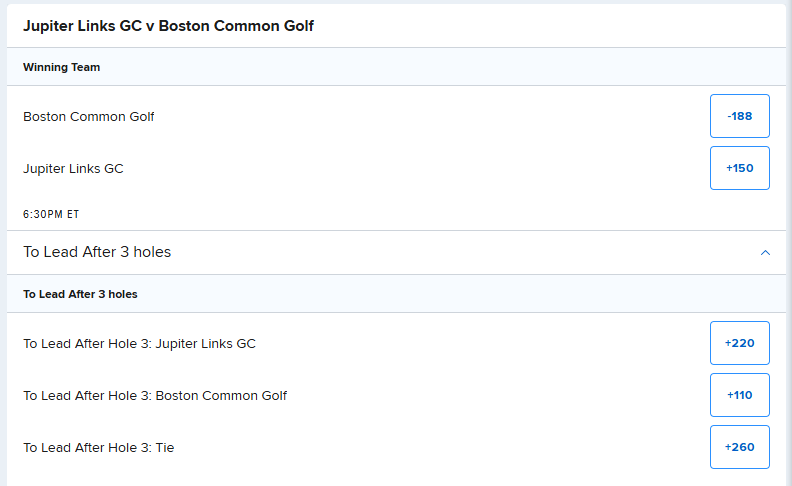792x486 pixels.
Task: Collapse the To Lead After 3 holes chevron
Action: tap(765, 253)
